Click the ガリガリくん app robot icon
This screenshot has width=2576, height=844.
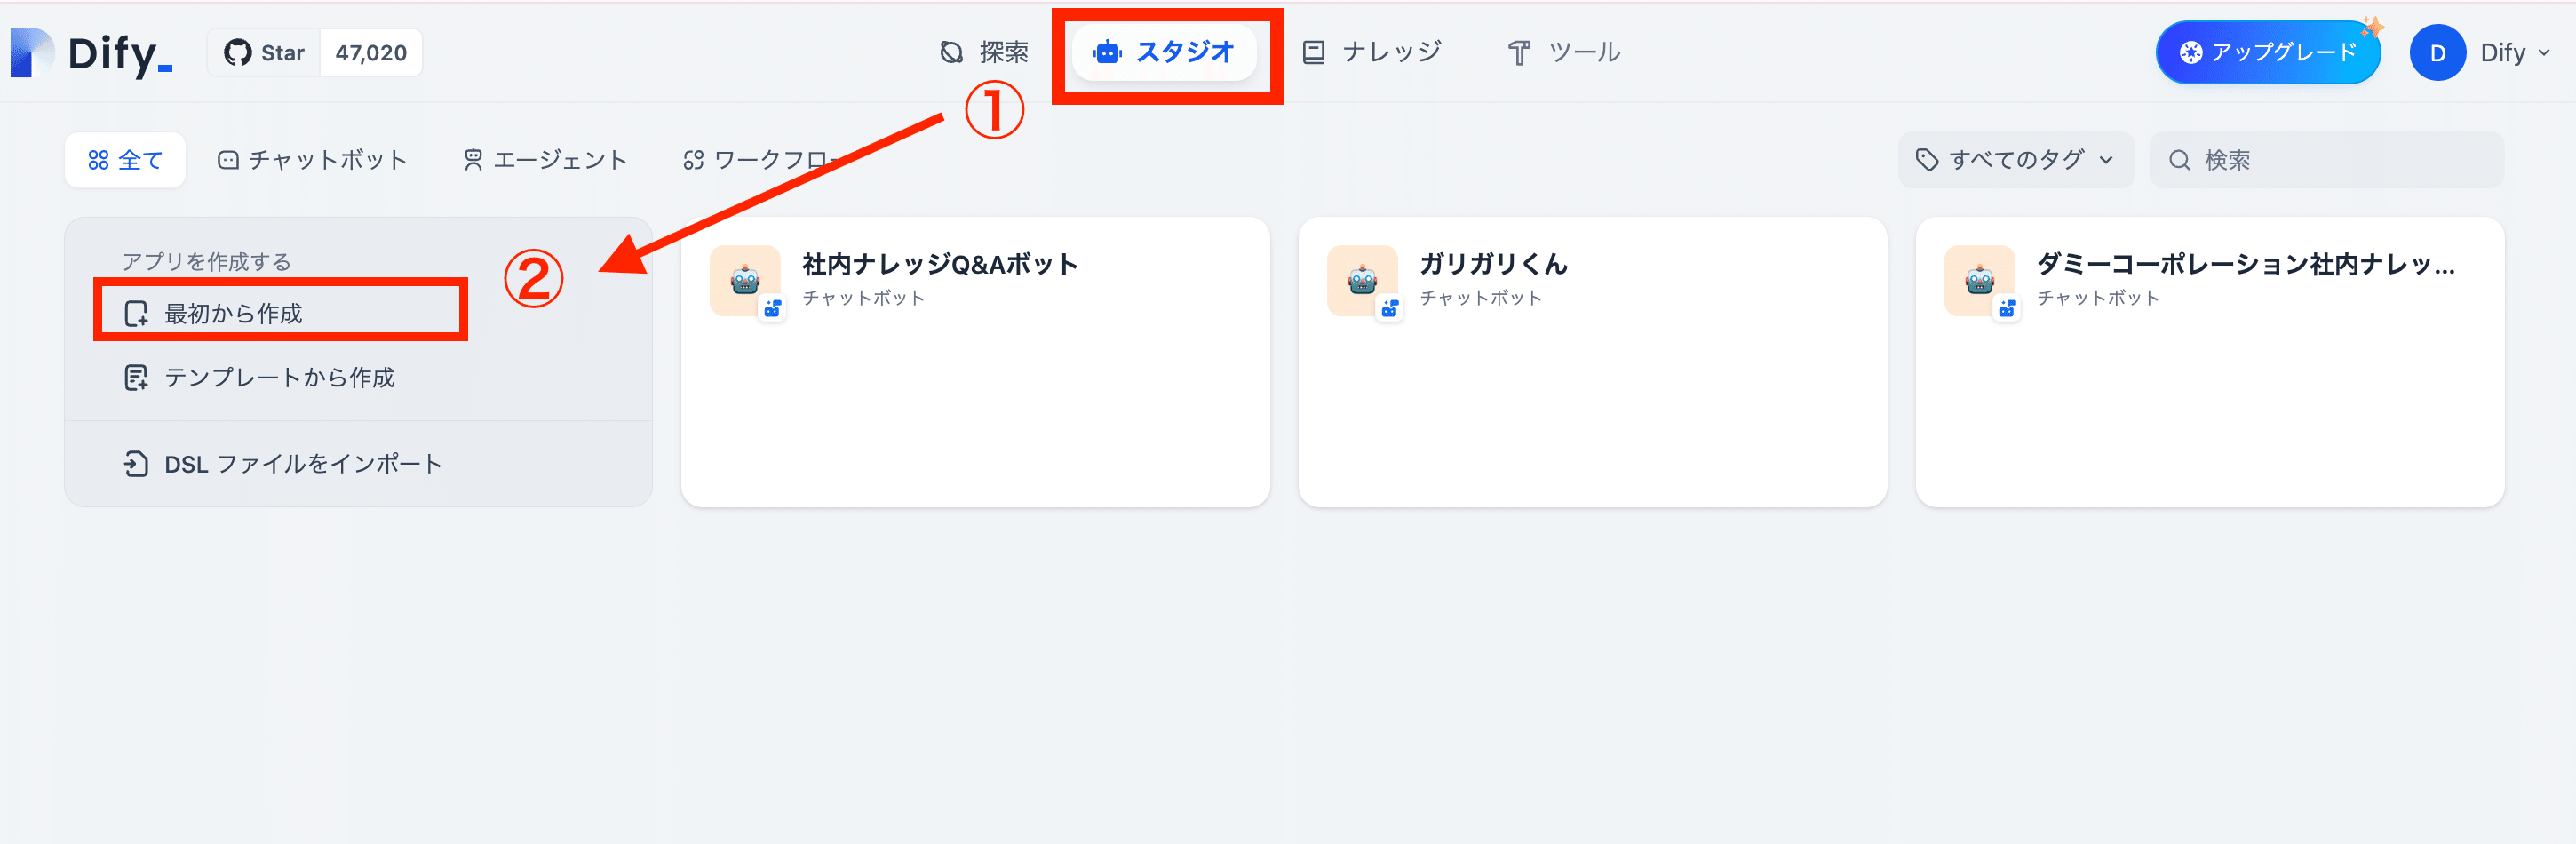coord(1362,281)
